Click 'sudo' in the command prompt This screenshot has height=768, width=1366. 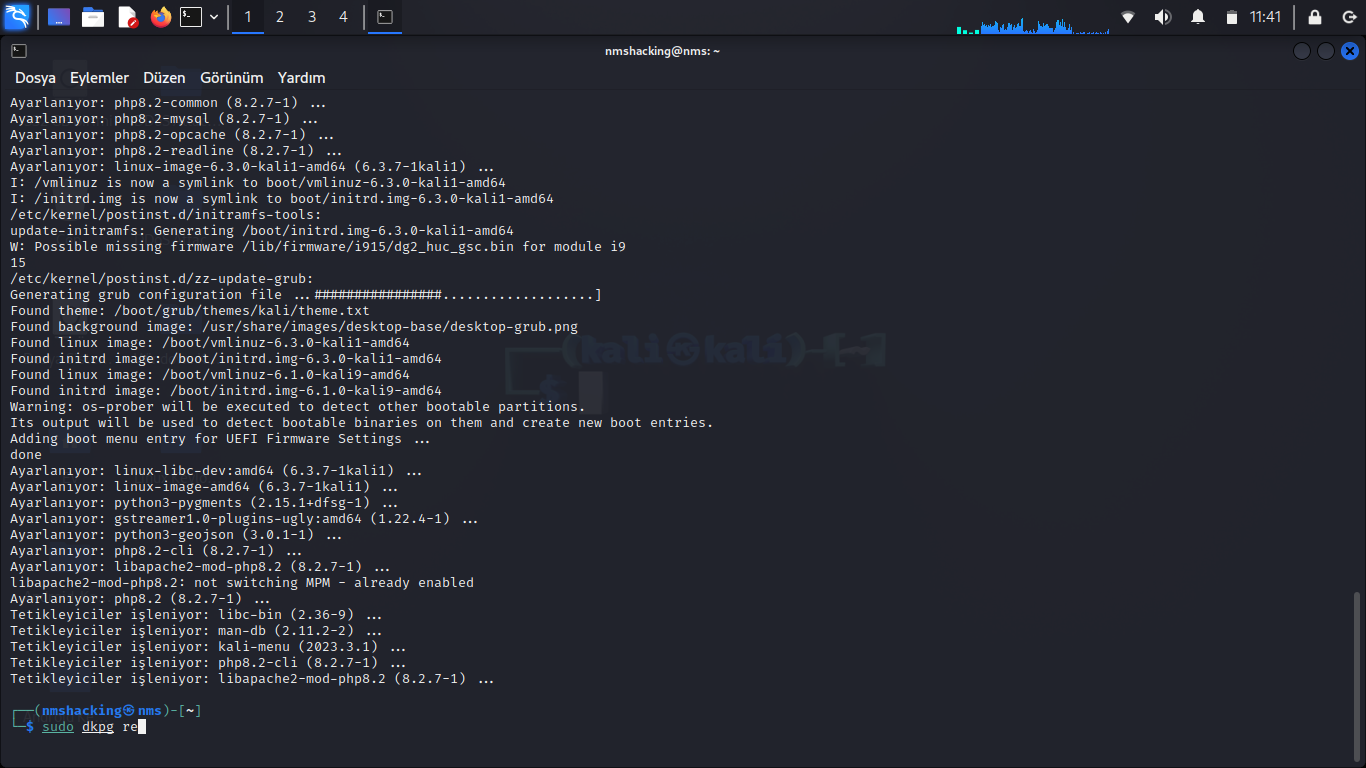click(58, 727)
